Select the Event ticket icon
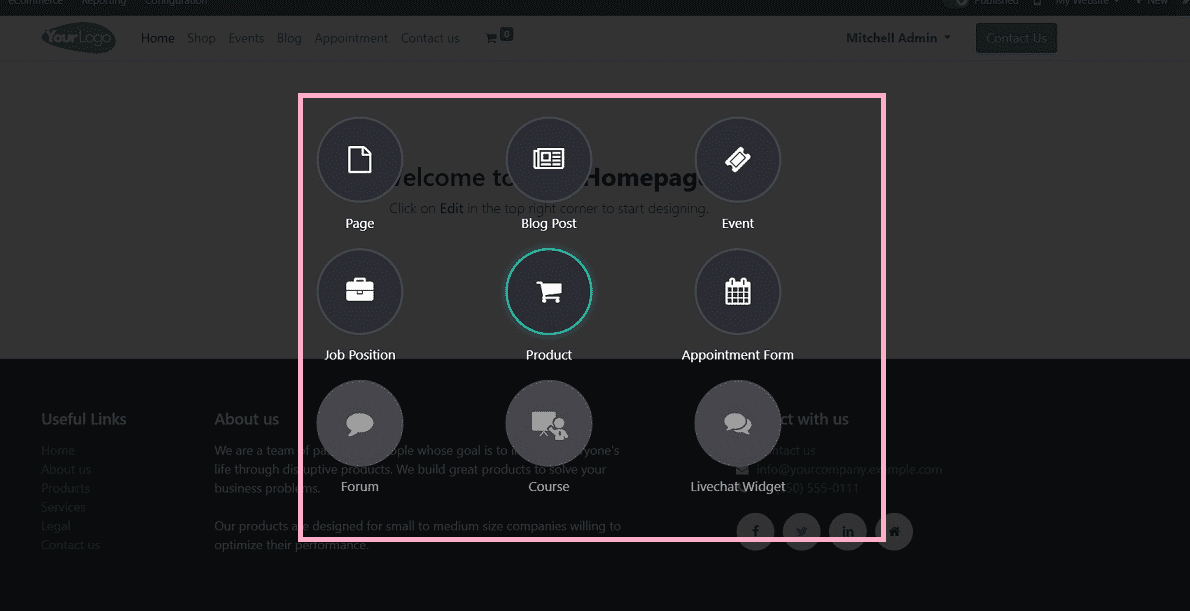Image resolution: width=1190 pixels, height=611 pixels. click(738, 160)
